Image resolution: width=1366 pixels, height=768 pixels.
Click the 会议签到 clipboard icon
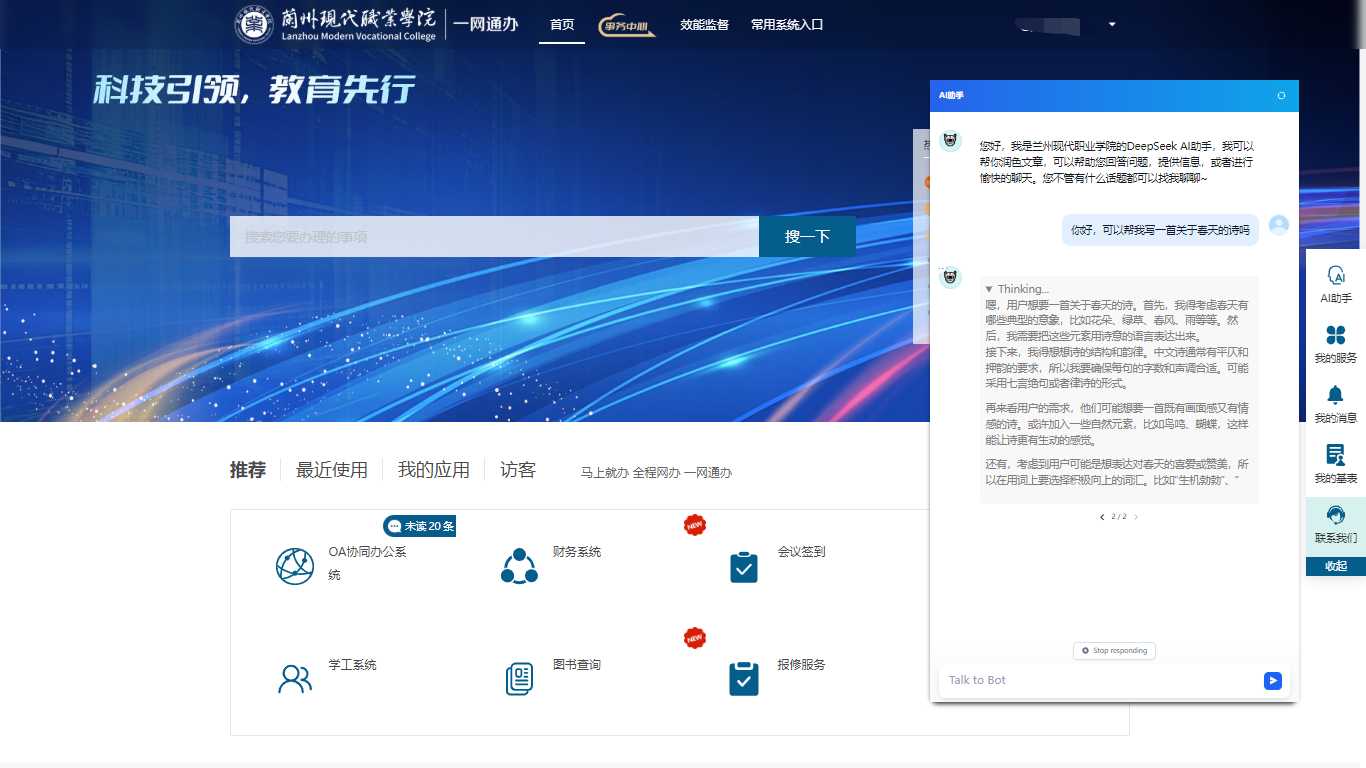tap(743, 567)
